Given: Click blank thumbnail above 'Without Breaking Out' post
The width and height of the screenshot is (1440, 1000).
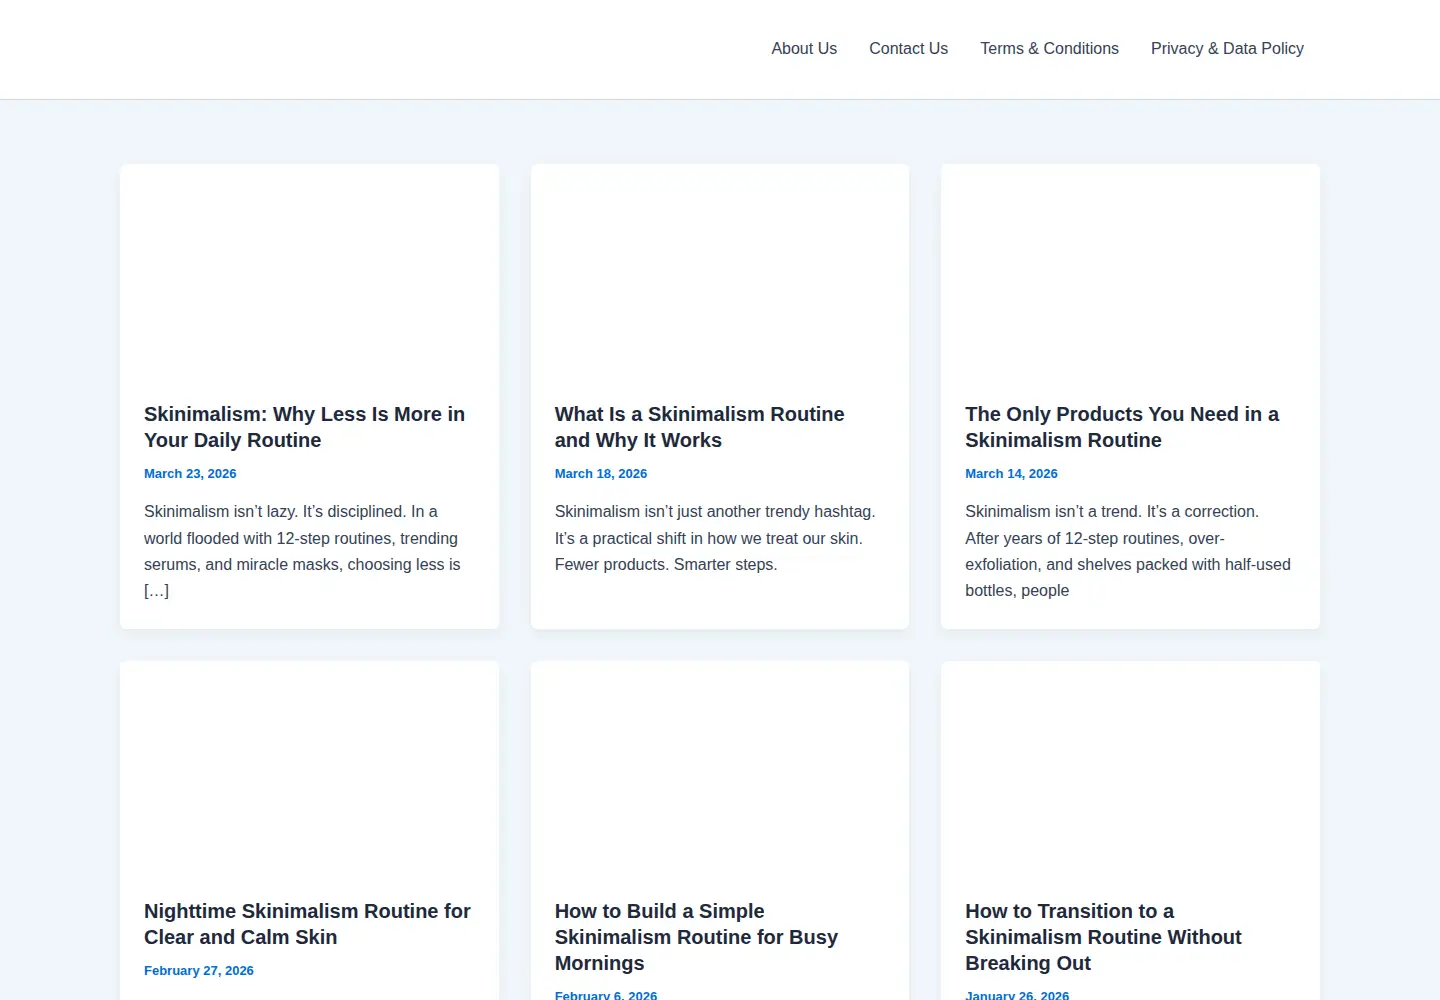Looking at the screenshot, I should click(1130, 768).
